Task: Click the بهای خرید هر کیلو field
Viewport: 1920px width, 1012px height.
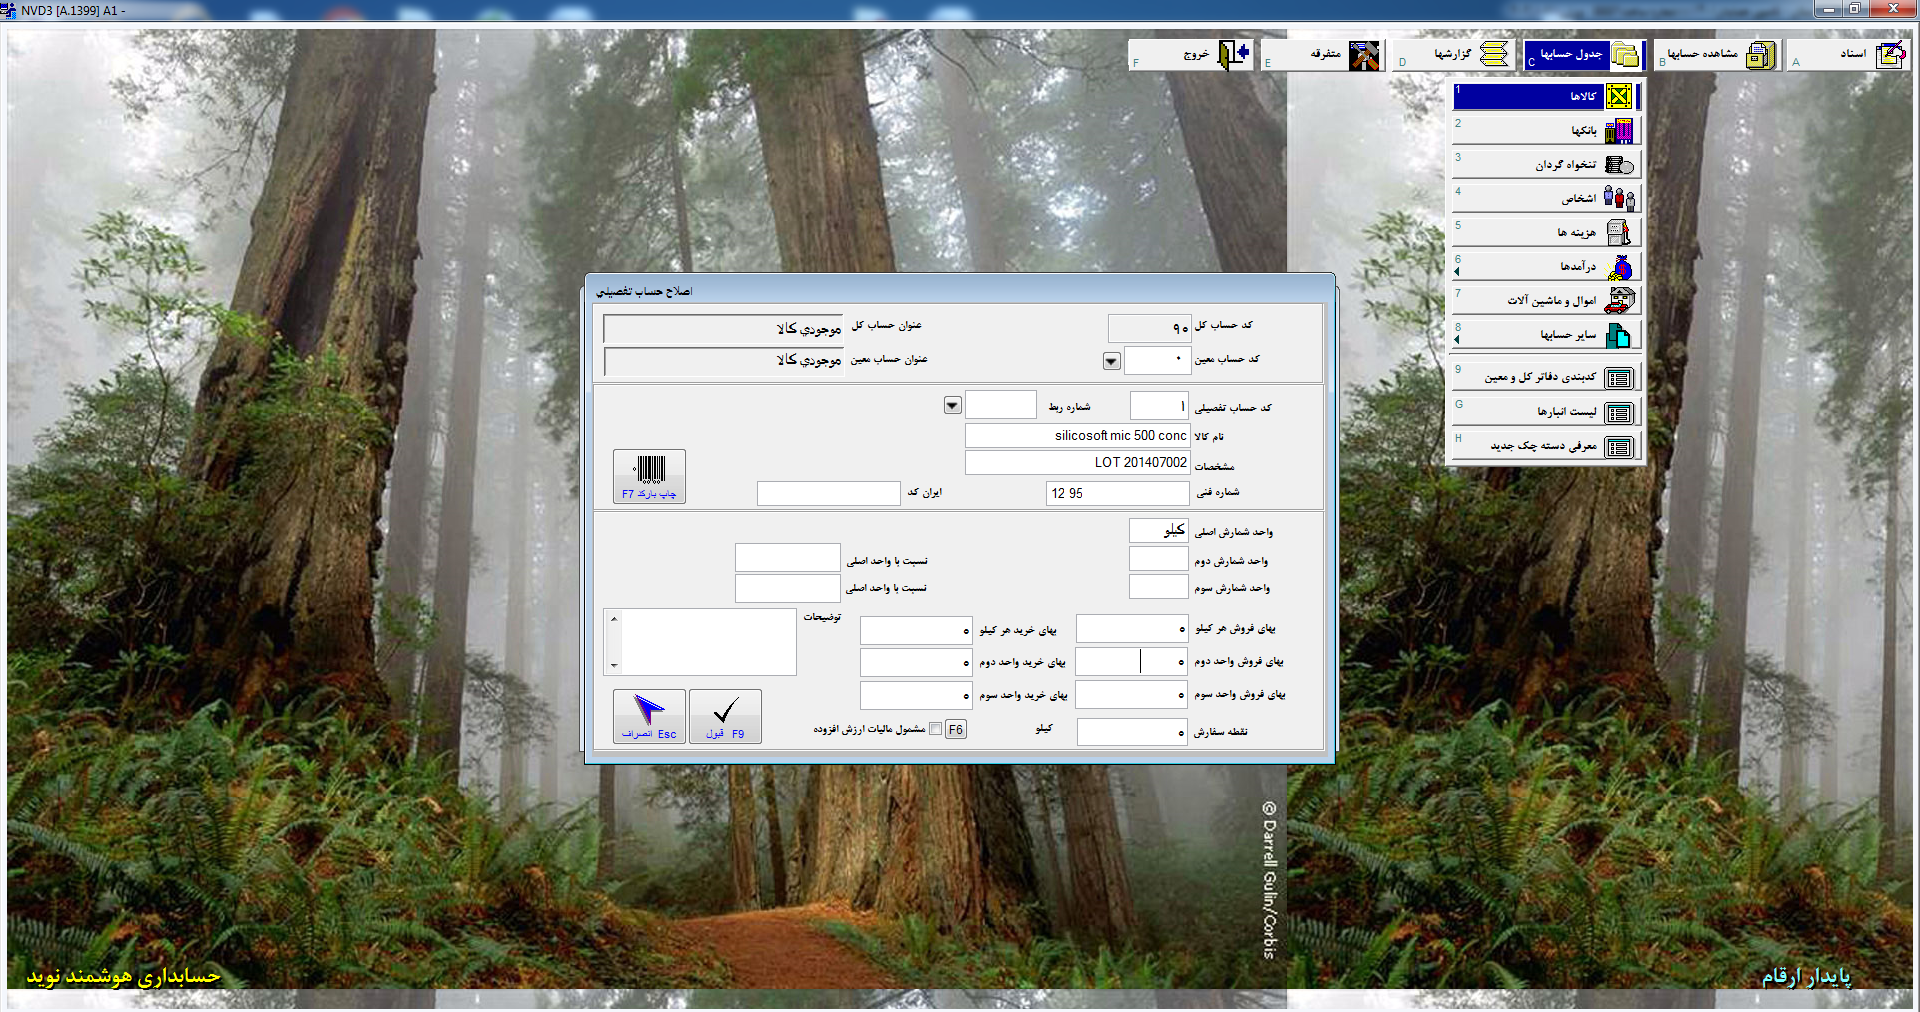Action: [x=916, y=630]
